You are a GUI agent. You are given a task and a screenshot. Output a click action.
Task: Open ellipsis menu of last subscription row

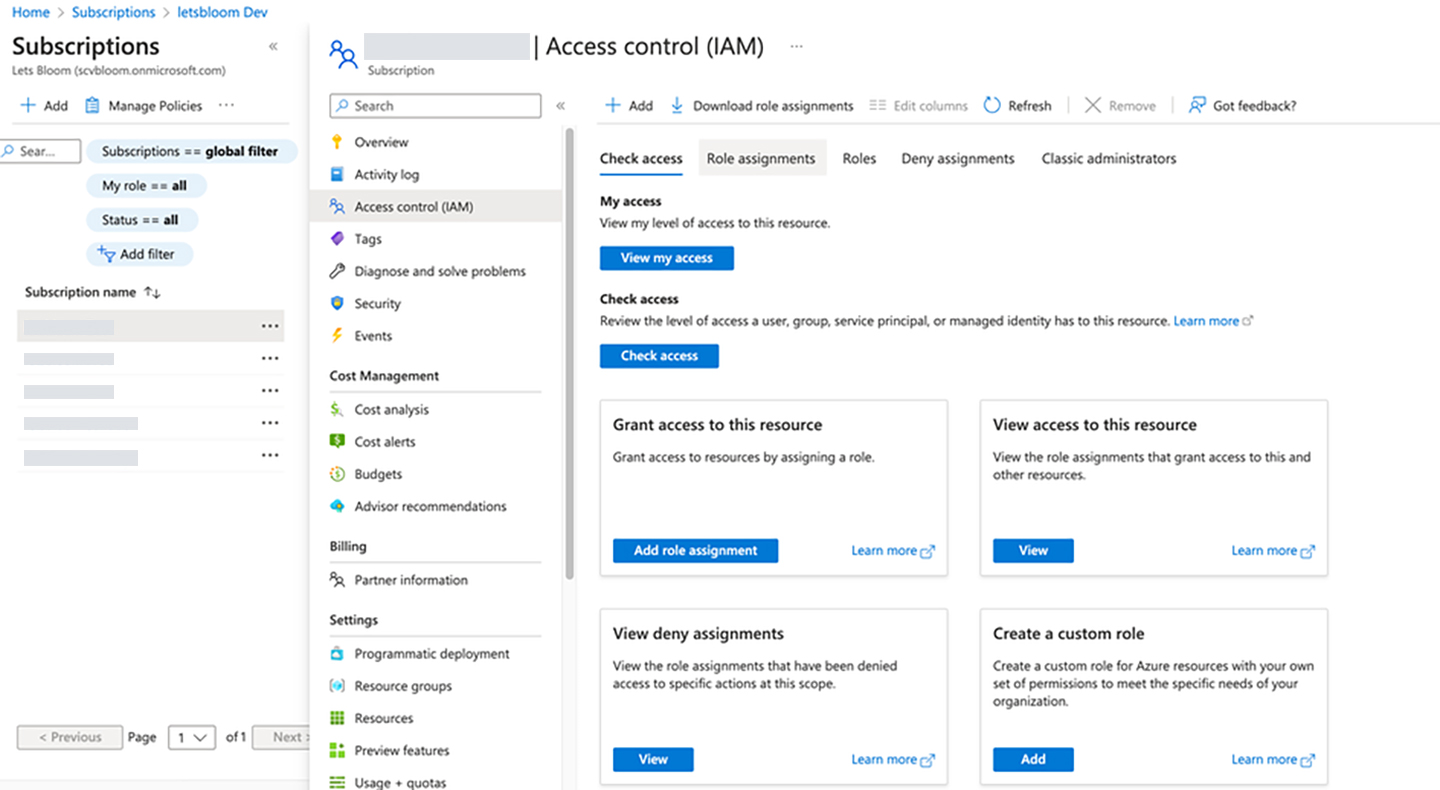pos(270,455)
